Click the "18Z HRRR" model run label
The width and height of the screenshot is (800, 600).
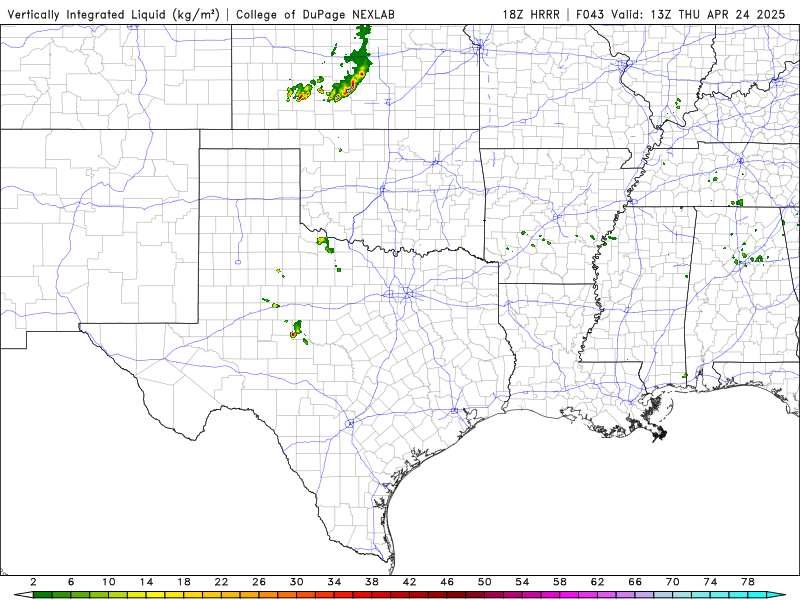coord(531,14)
